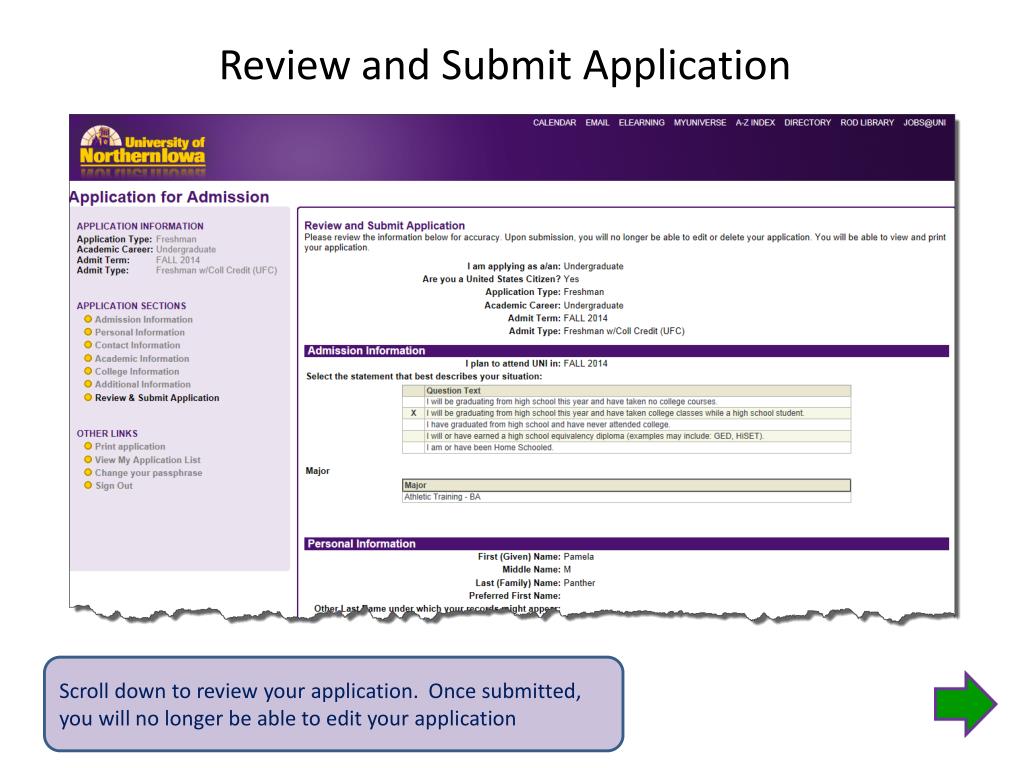Click the last name value 'Panther'
The image size is (1024, 768).
pyautogui.click(x=579, y=583)
